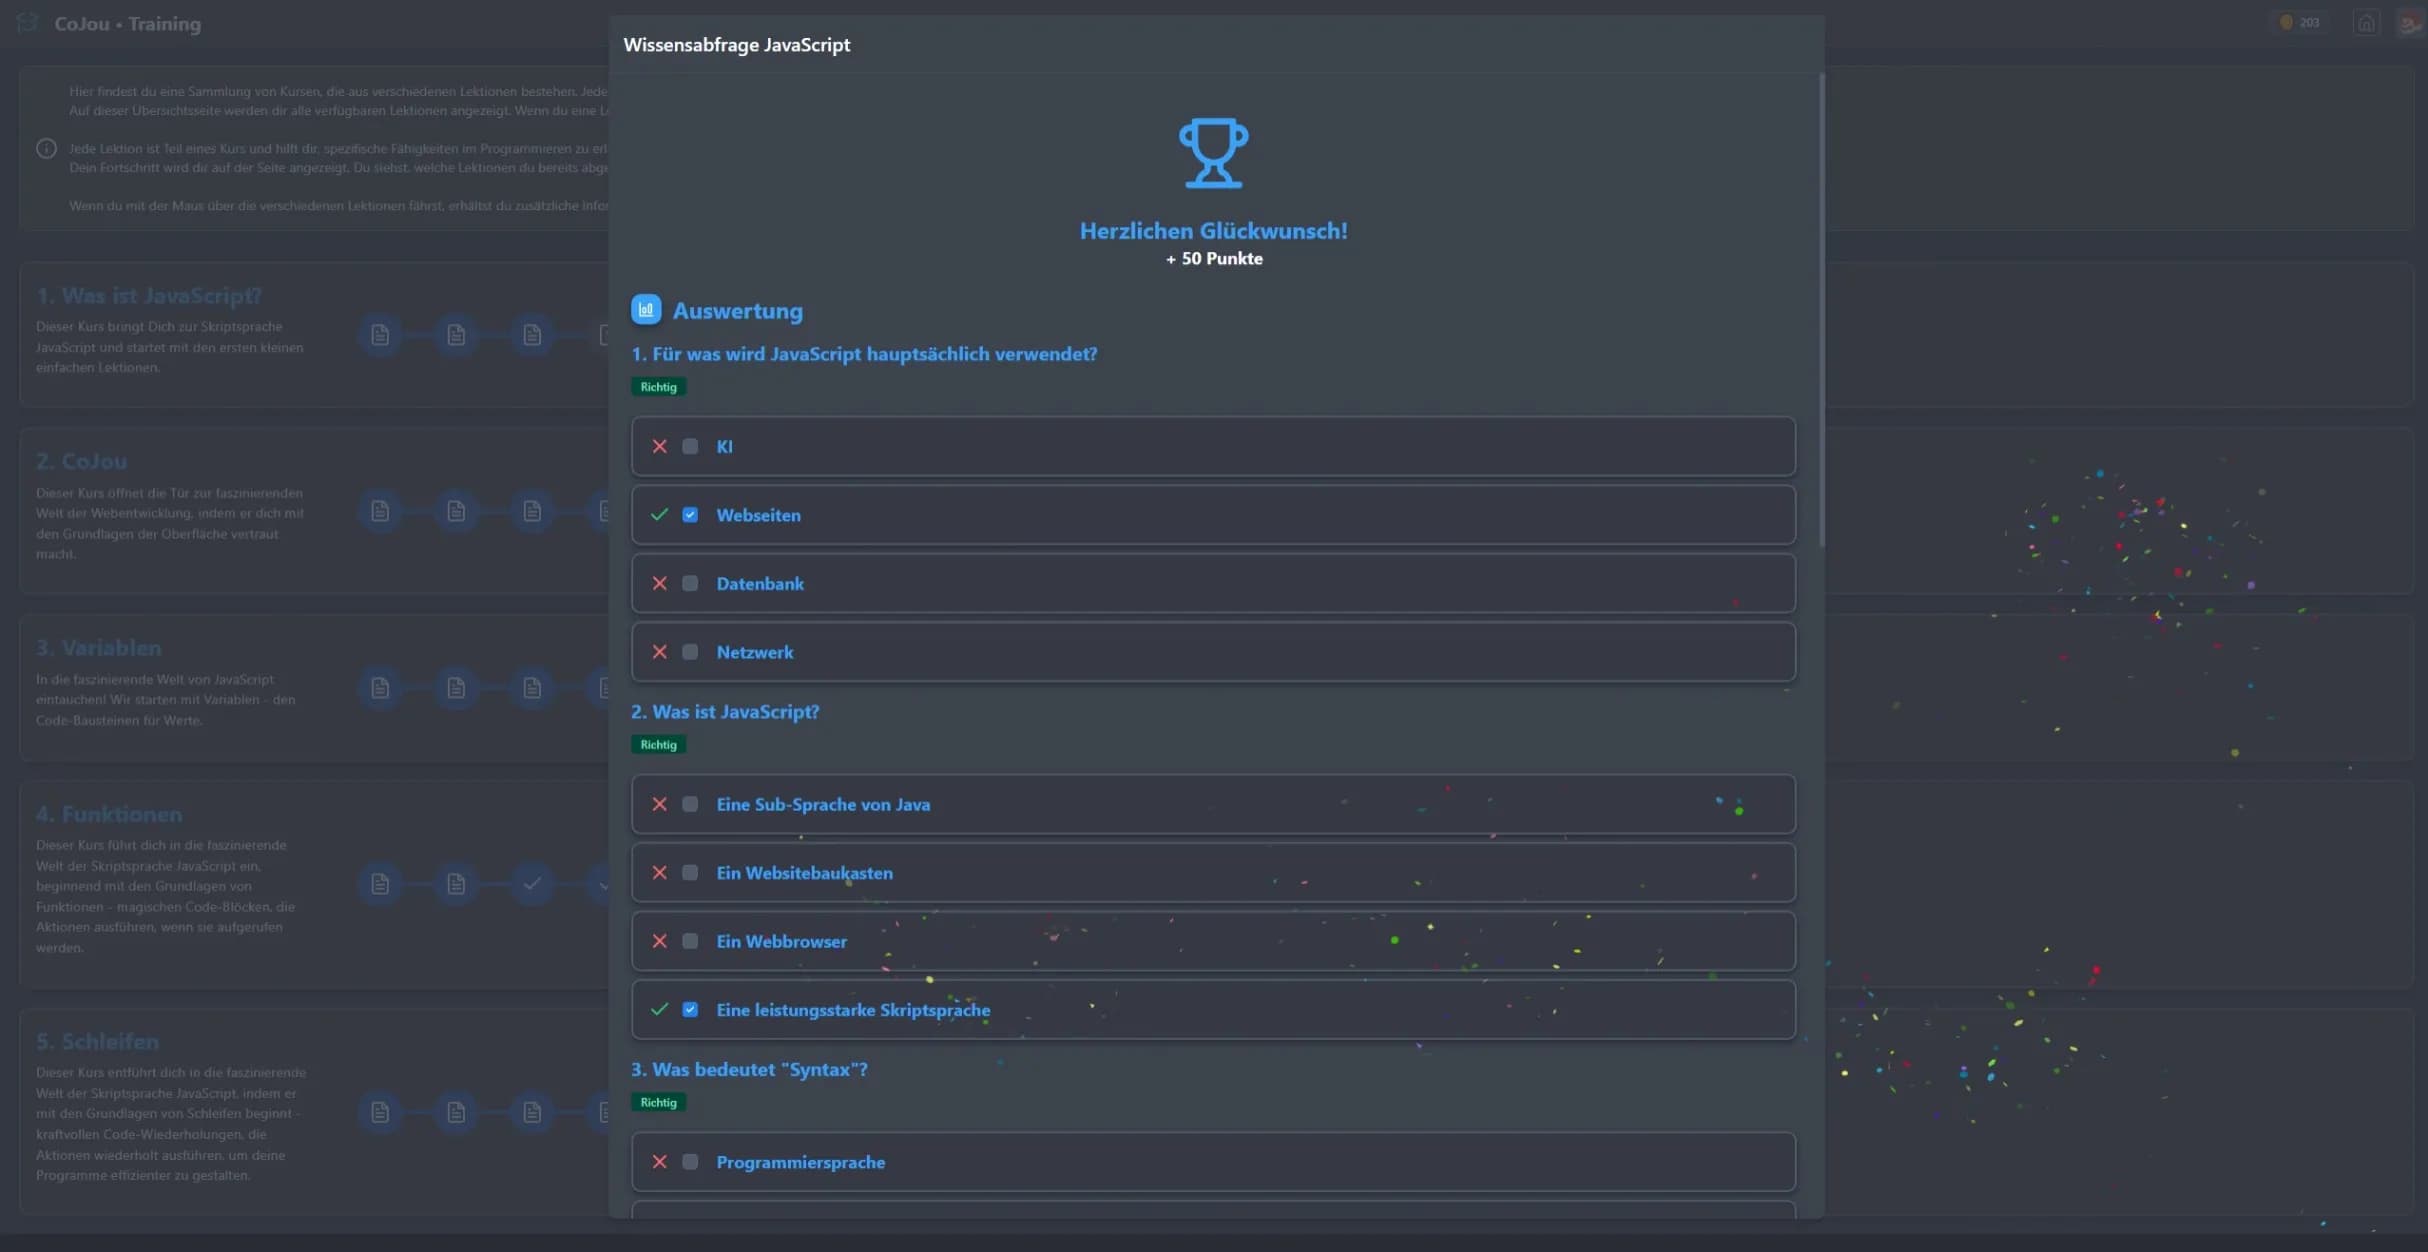Open third lesson icon of CoJou course
Image resolution: width=2428 pixels, height=1252 pixels.
[532, 511]
